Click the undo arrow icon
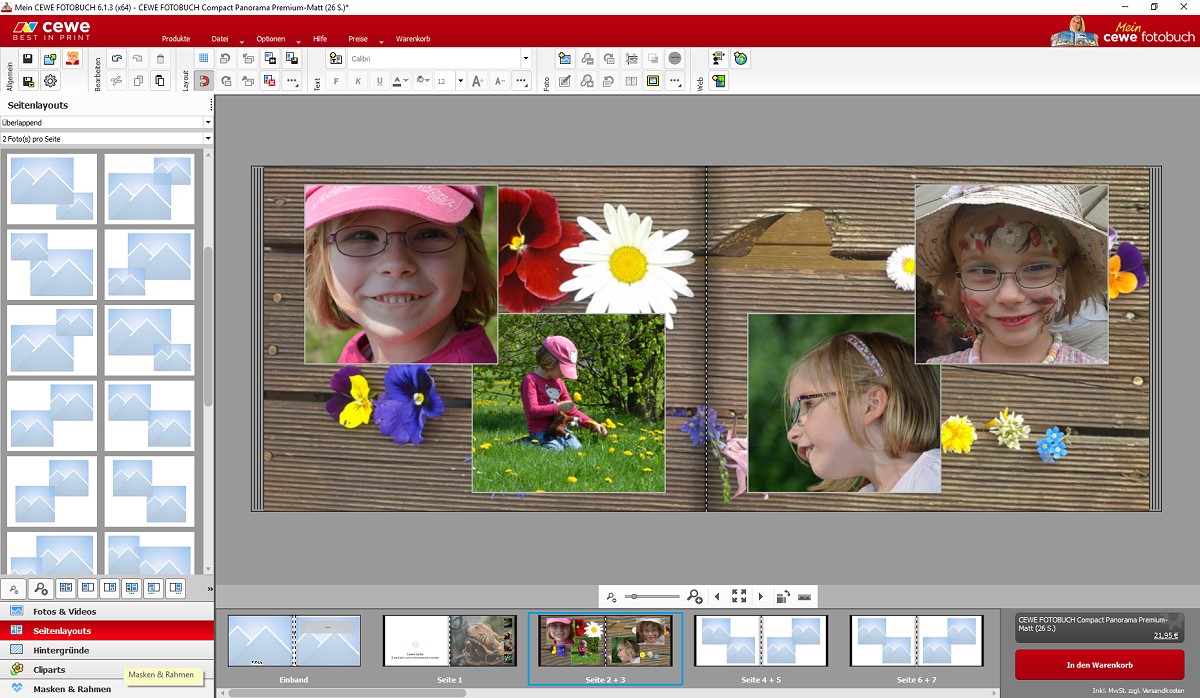The image size is (1200, 698). (x=117, y=59)
